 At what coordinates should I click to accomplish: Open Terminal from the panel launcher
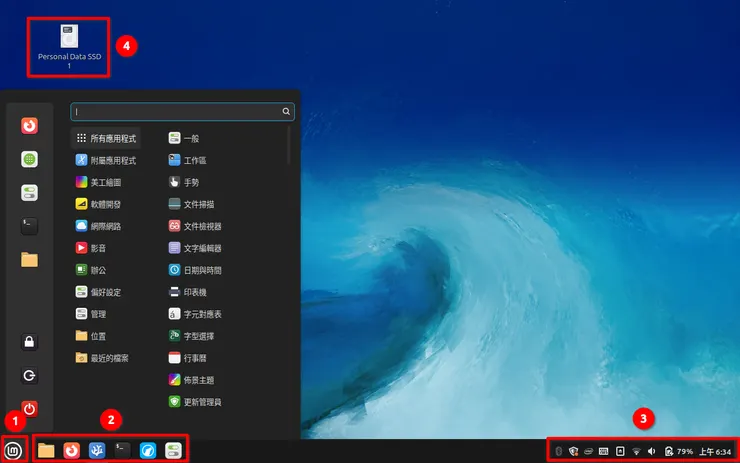[122, 451]
